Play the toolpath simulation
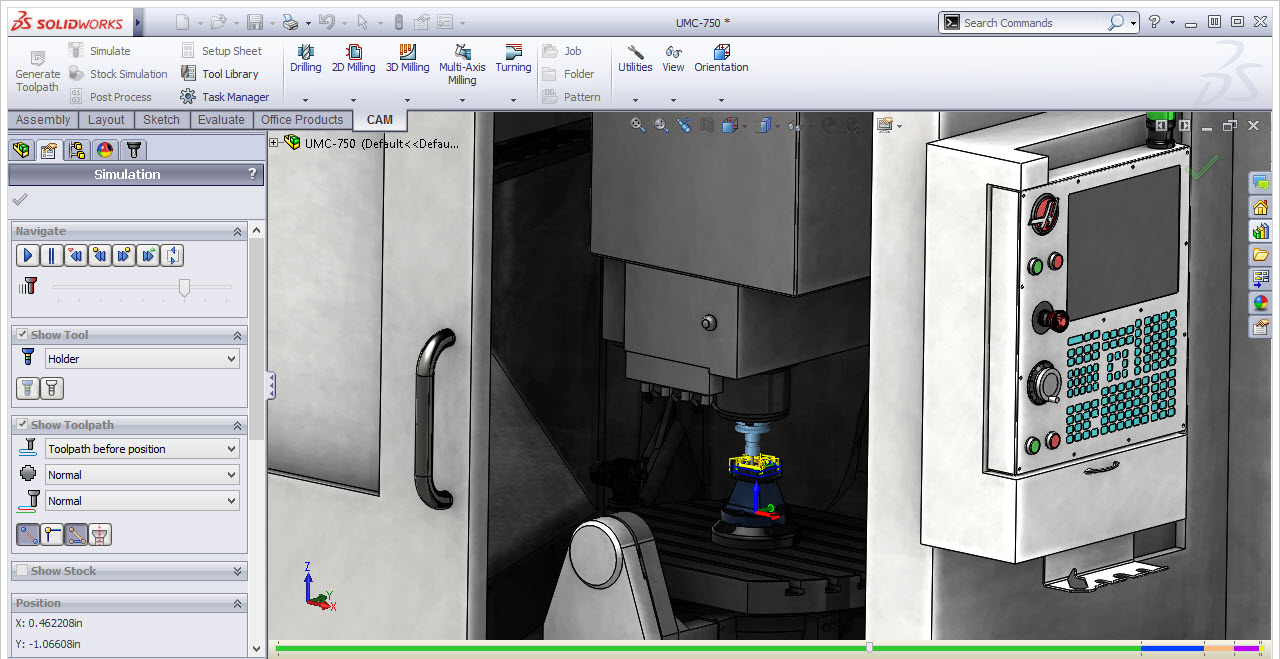This screenshot has width=1280, height=659. point(28,256)
